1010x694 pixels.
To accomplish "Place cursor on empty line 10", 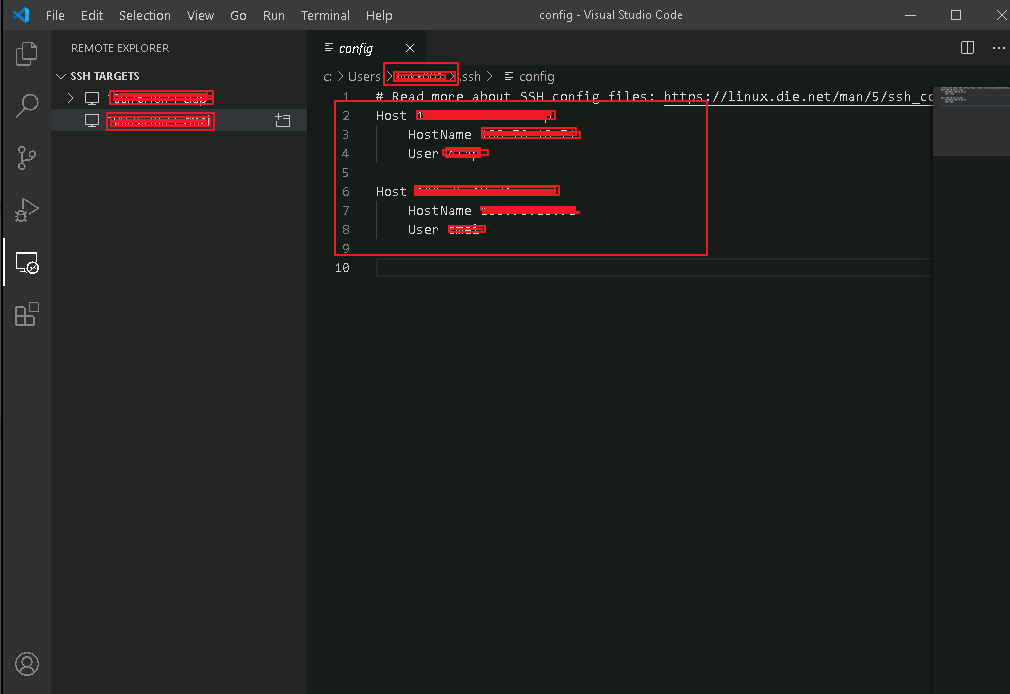I will coord(653,267).
